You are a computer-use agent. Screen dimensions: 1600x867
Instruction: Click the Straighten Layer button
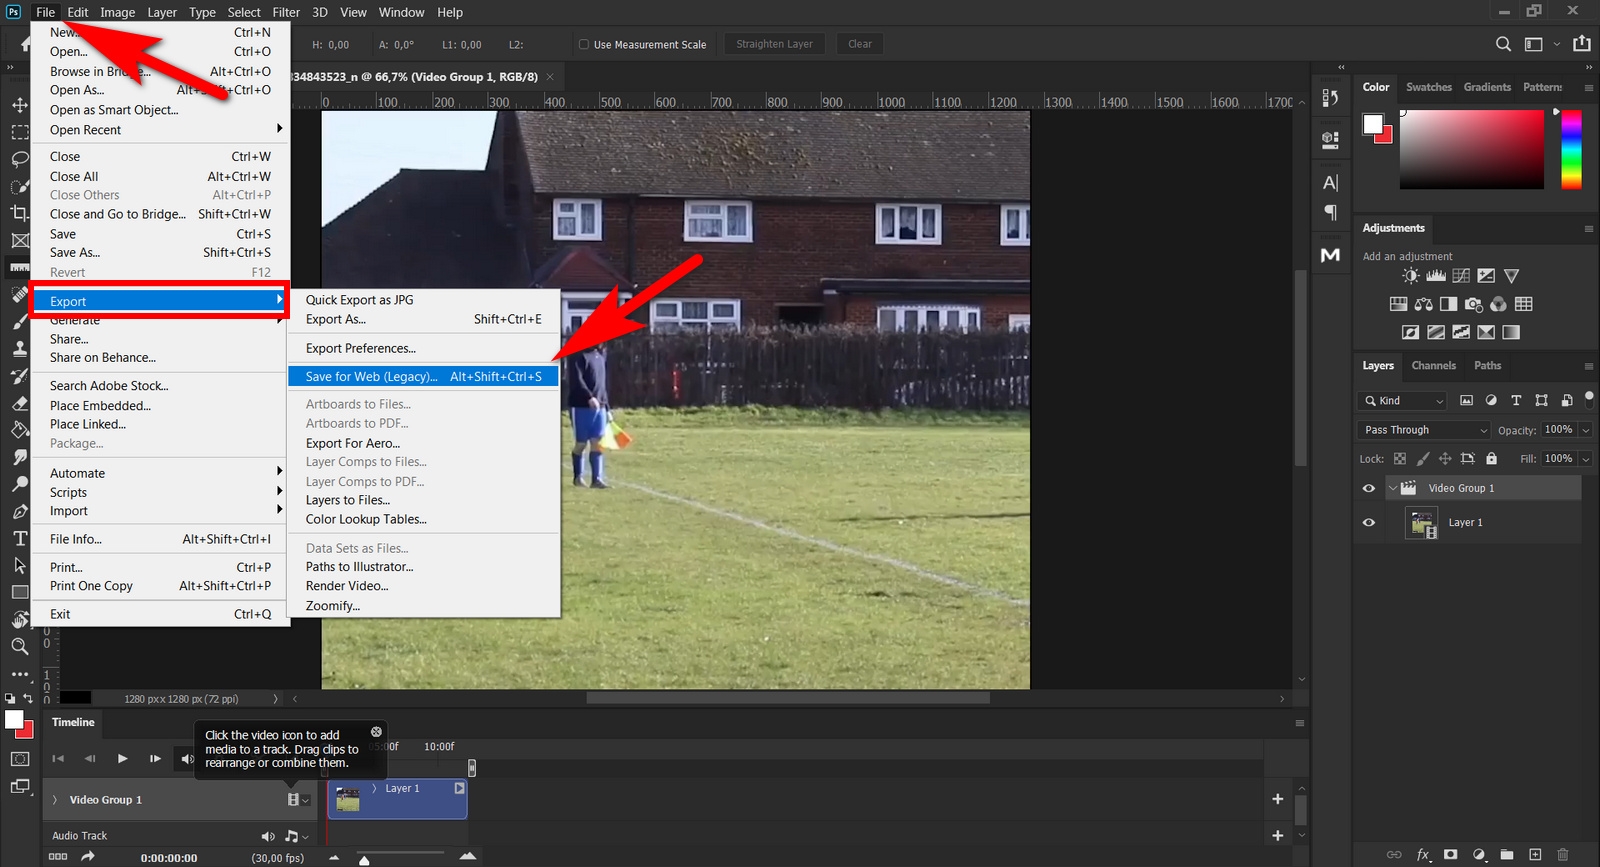[774, 44]
